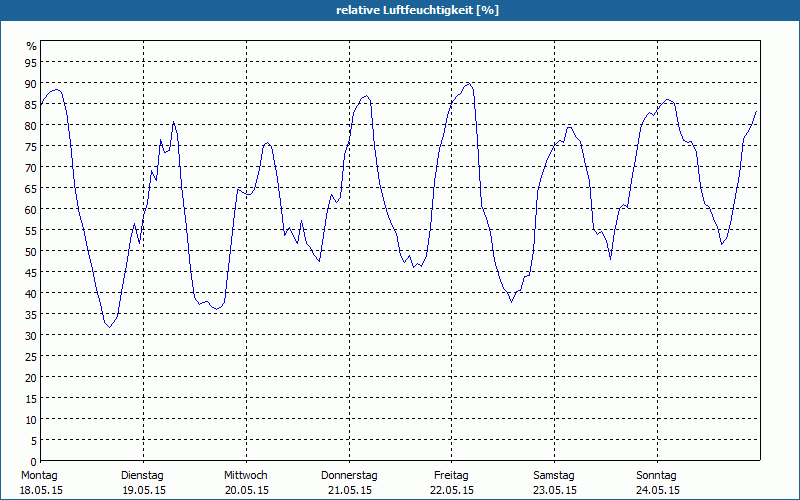Select the date "23.05.15"
Viewport: 800px width, 500px height.
point(555,490)
